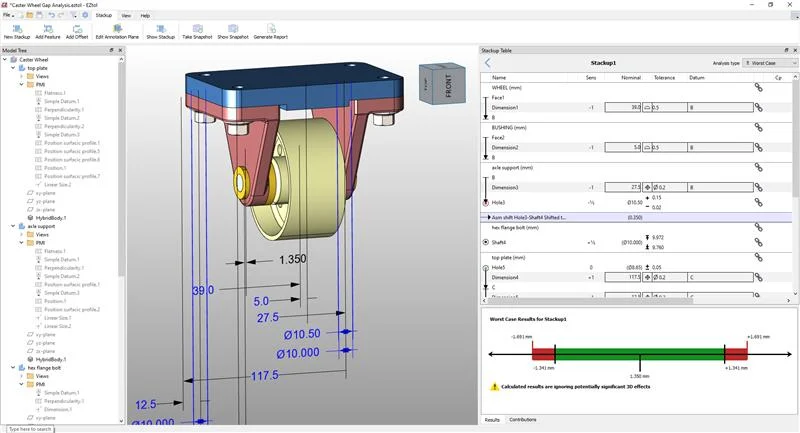
Task: Collapse the top plate node
Action: 13,68
